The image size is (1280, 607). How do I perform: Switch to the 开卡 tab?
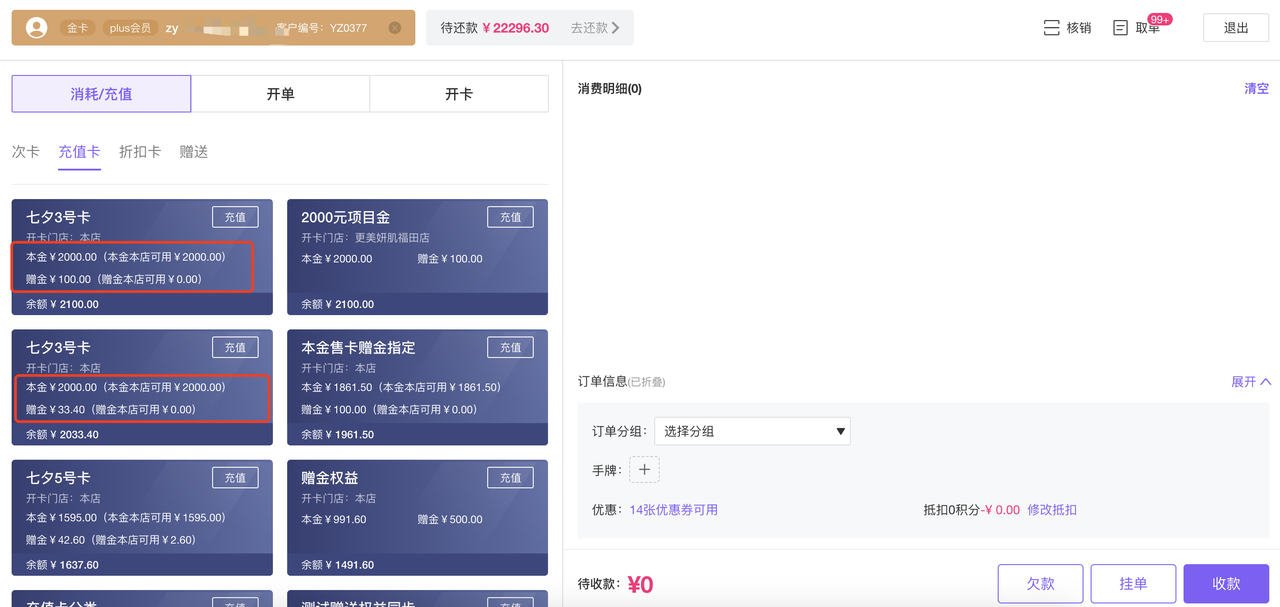click(459, 94)
